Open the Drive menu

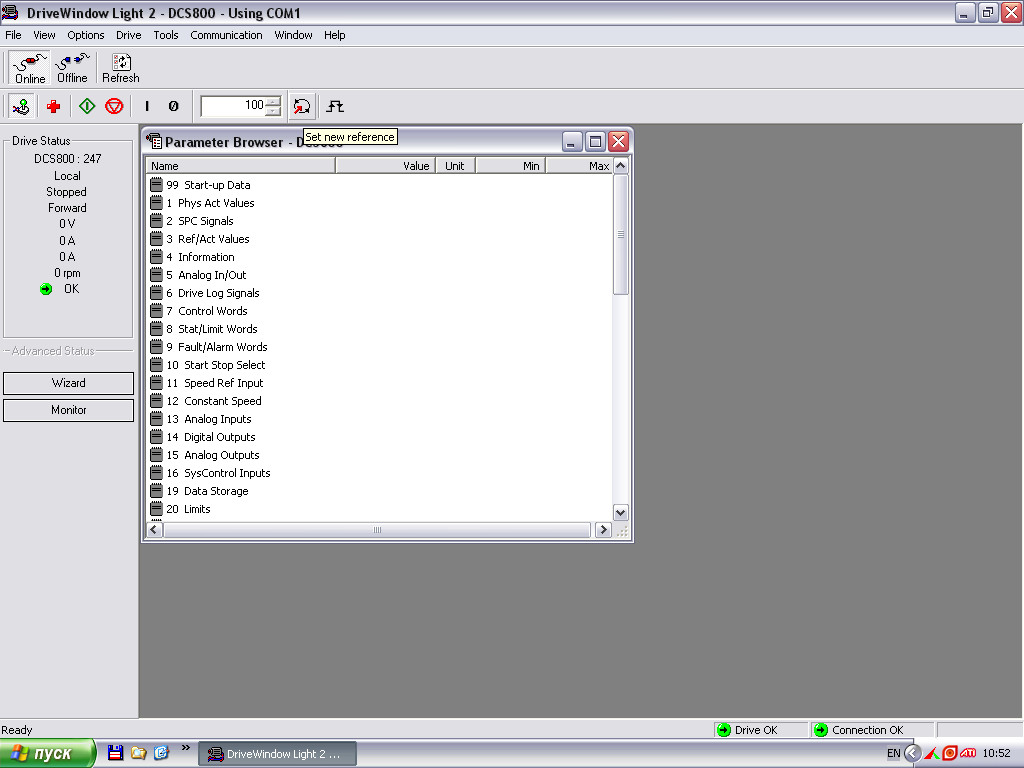[129, 35]
